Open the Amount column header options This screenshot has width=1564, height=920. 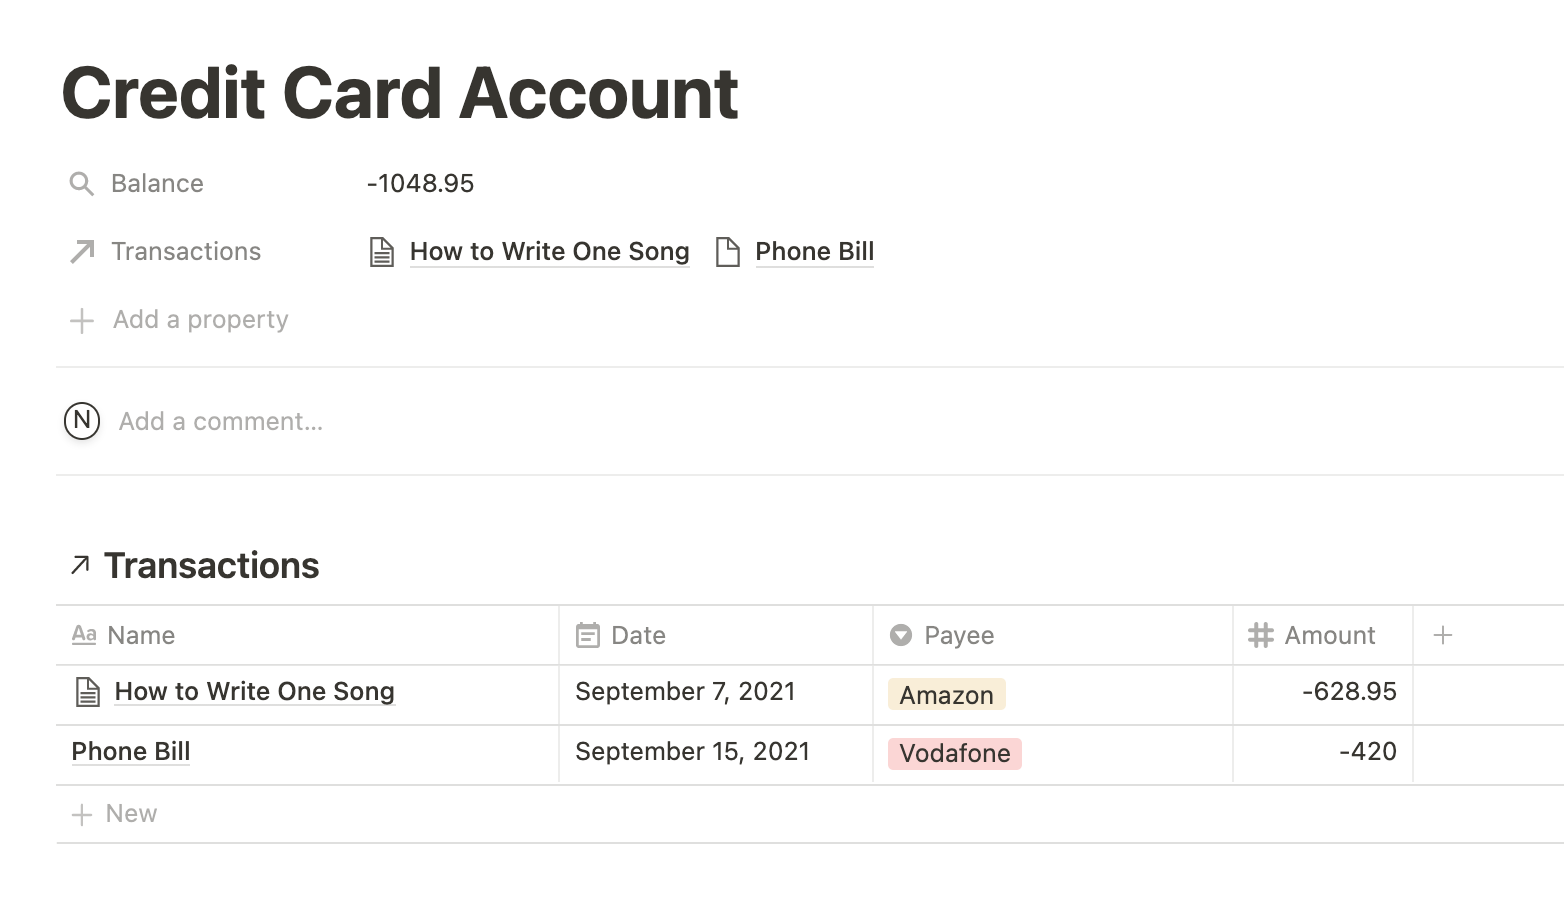1323,635
